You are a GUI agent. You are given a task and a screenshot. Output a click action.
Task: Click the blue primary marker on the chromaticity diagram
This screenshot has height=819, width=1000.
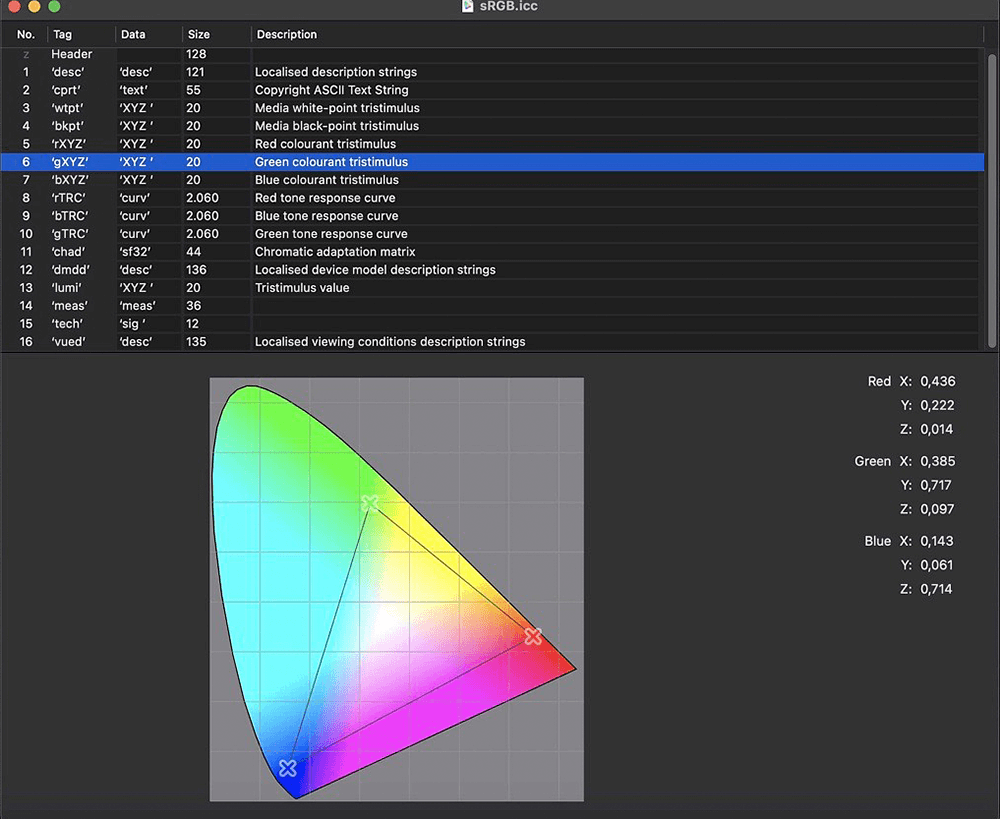coord(288,768)
